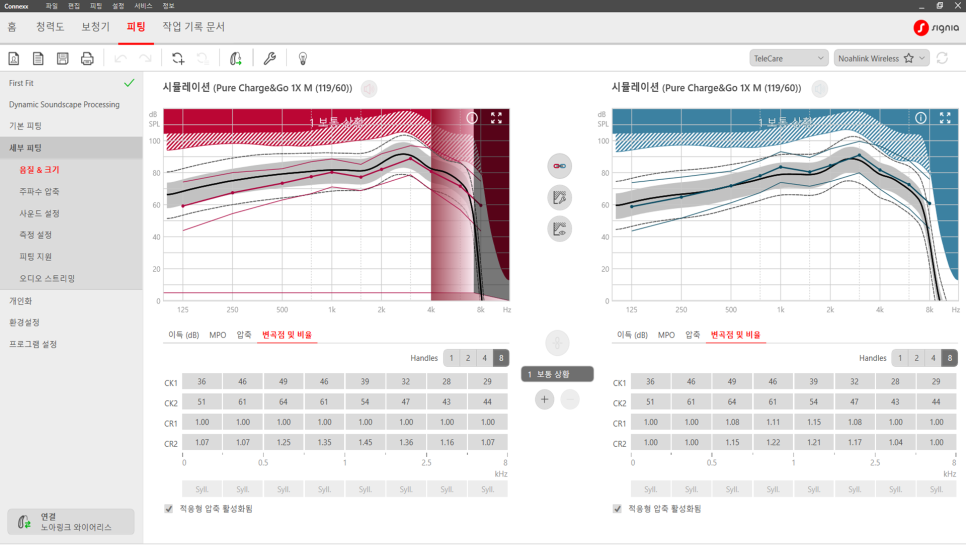966x545 pixels.
Task: Open the wrench tools icon
Action: pos(269,59)
